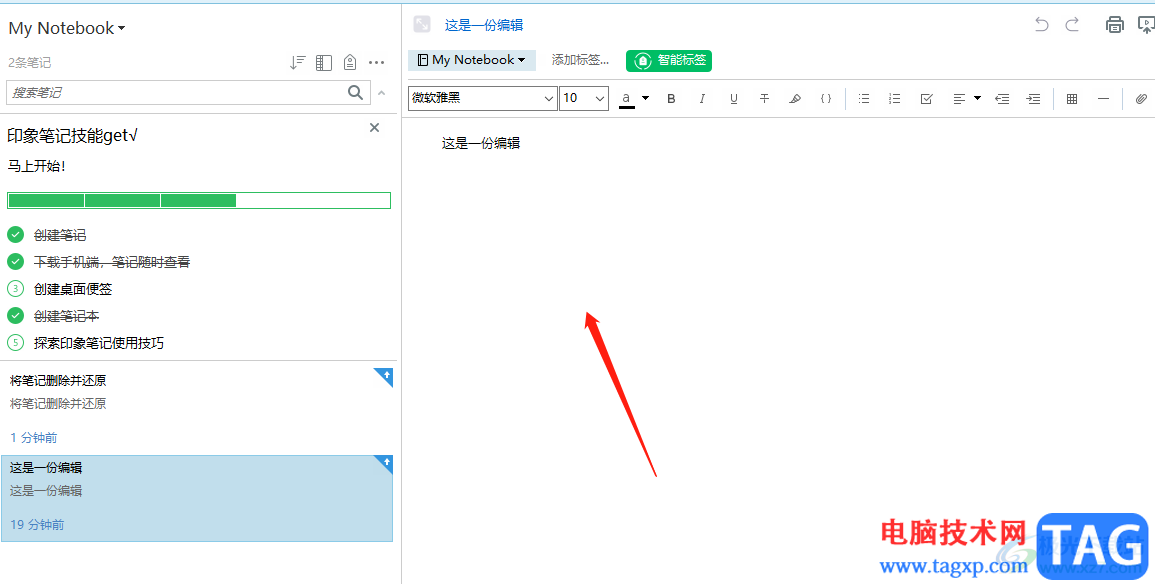The height and width of the screenshot is (584, 1155).
Task: Click the presentation mode icon
Action: click(1146, 25)
